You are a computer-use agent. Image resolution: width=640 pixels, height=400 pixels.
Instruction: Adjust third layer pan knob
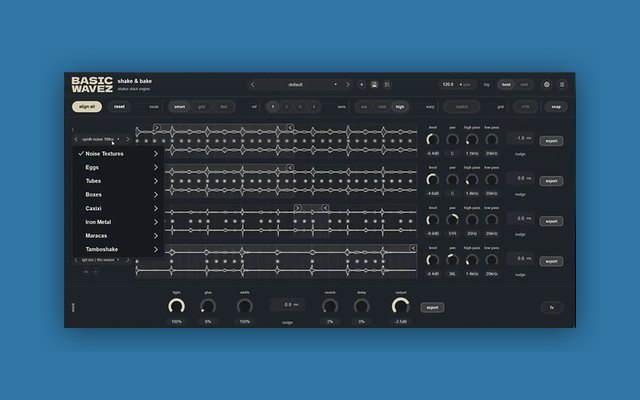tap(452, 220)
